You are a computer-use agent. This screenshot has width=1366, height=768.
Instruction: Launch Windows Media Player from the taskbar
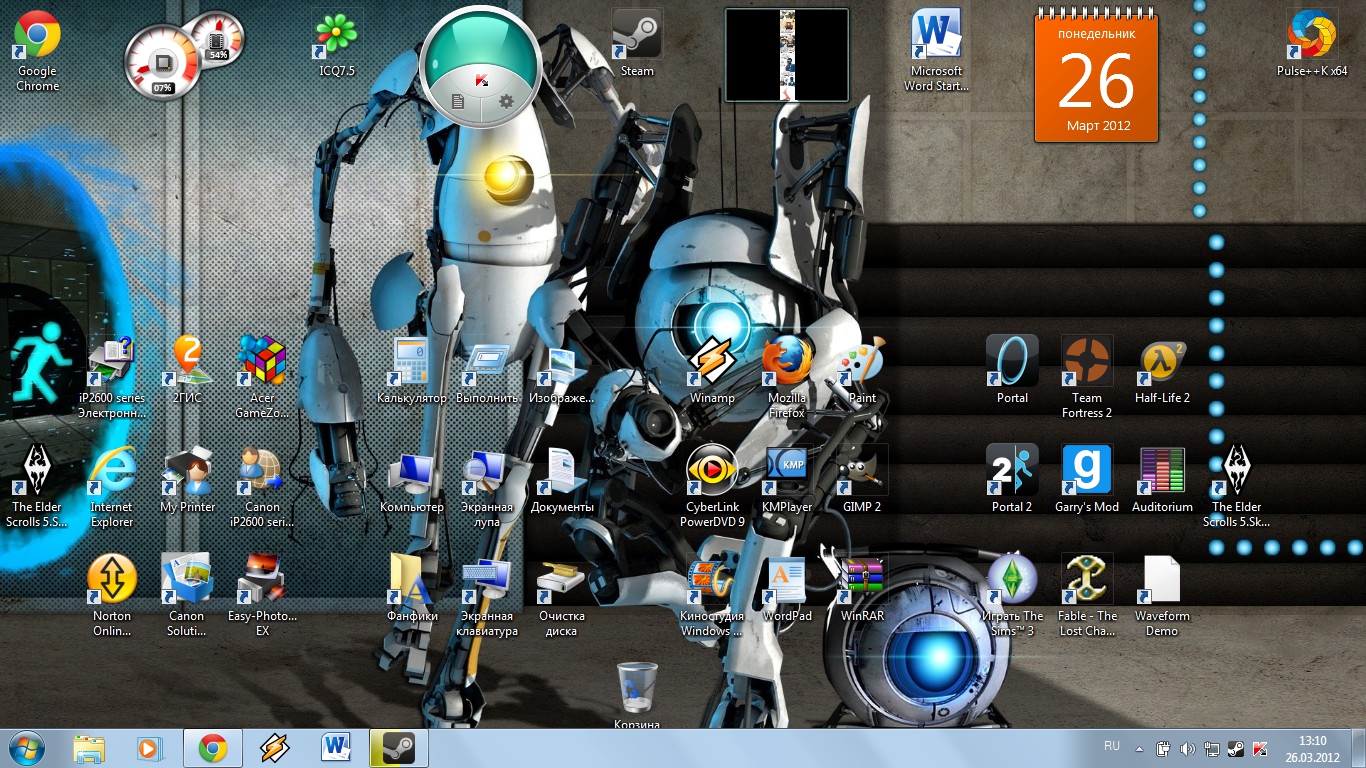click(150, 748)
